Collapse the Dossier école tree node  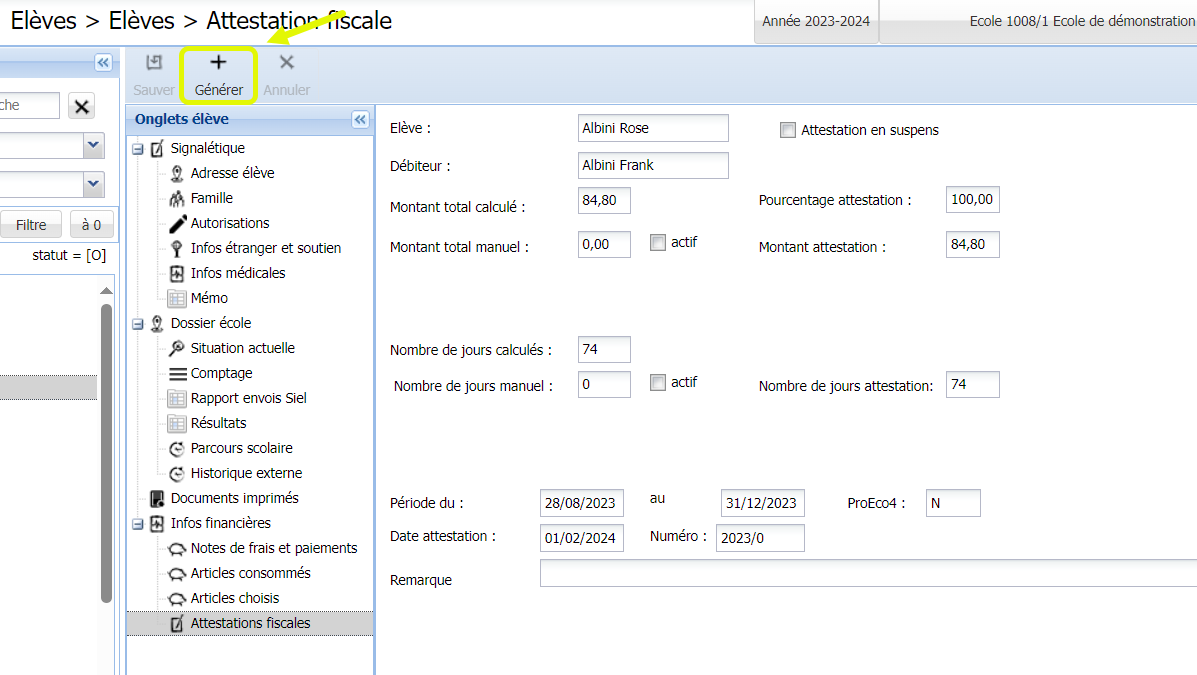[138, 324]
